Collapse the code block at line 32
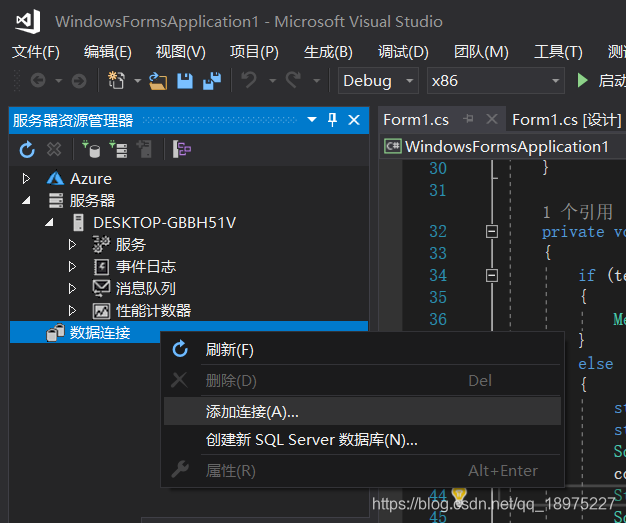Image resolution: width=626 pixels, height=523 pixels. (x=492, y=232)
